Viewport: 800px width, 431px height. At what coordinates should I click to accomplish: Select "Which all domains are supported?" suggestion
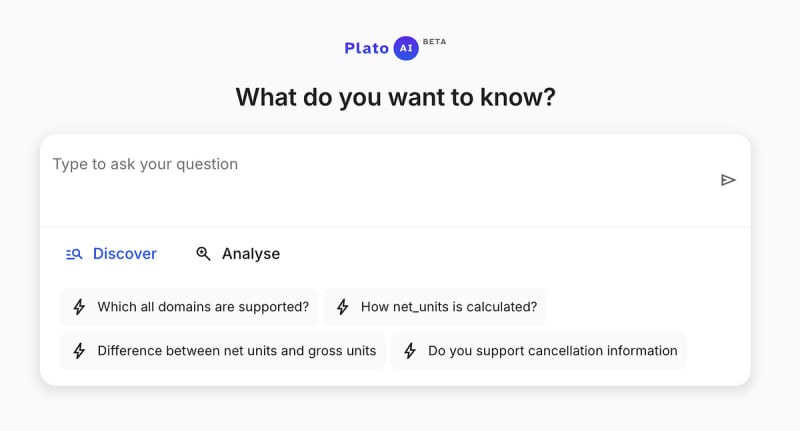click(190, 307)
